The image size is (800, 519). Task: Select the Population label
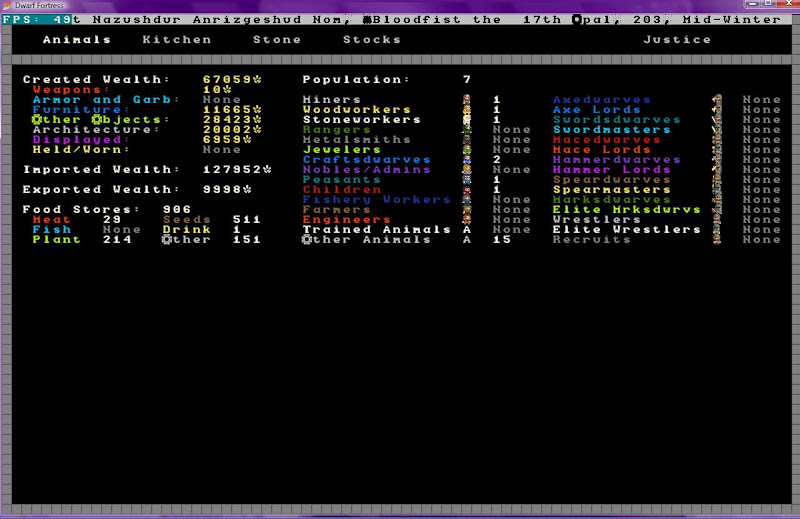[357, 80]
